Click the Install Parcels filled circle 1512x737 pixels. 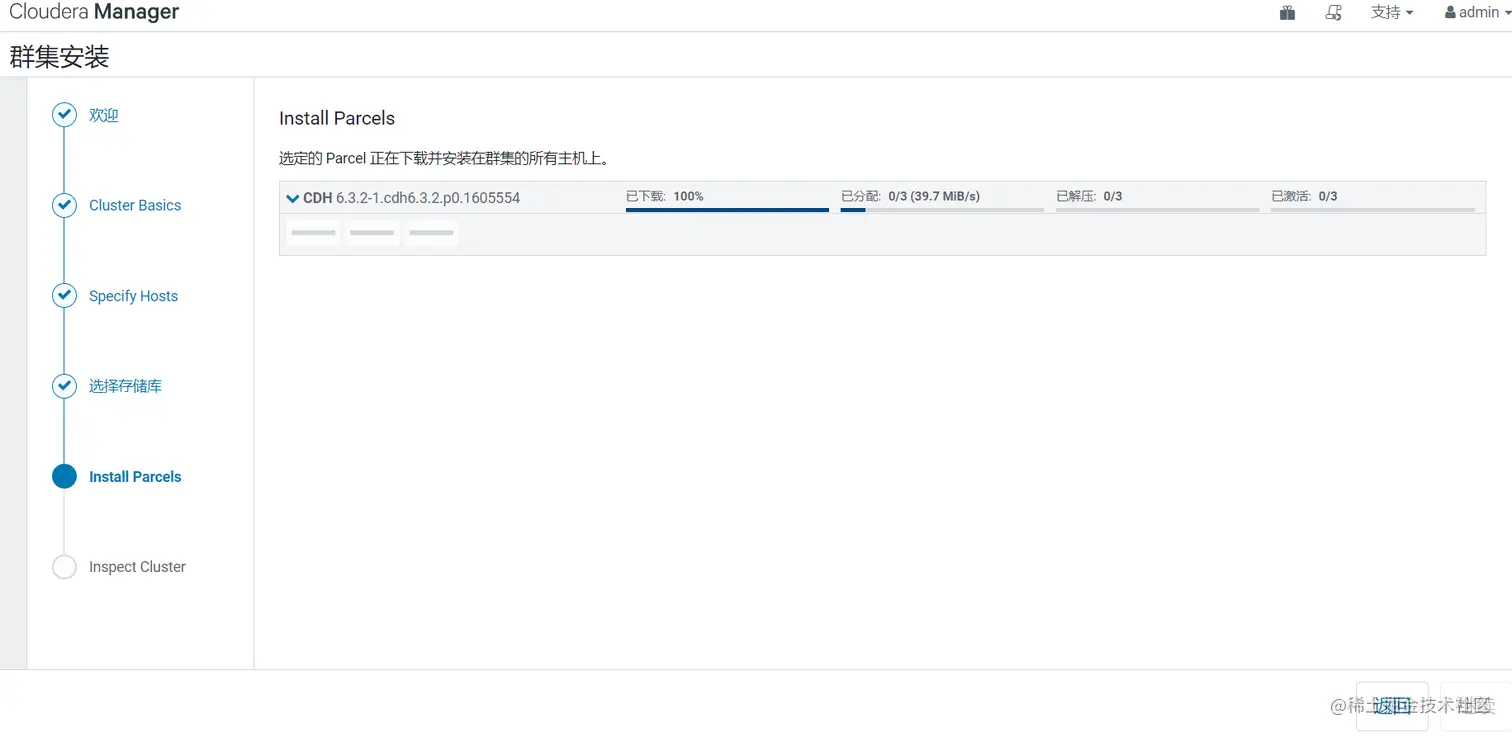point(64,476)
